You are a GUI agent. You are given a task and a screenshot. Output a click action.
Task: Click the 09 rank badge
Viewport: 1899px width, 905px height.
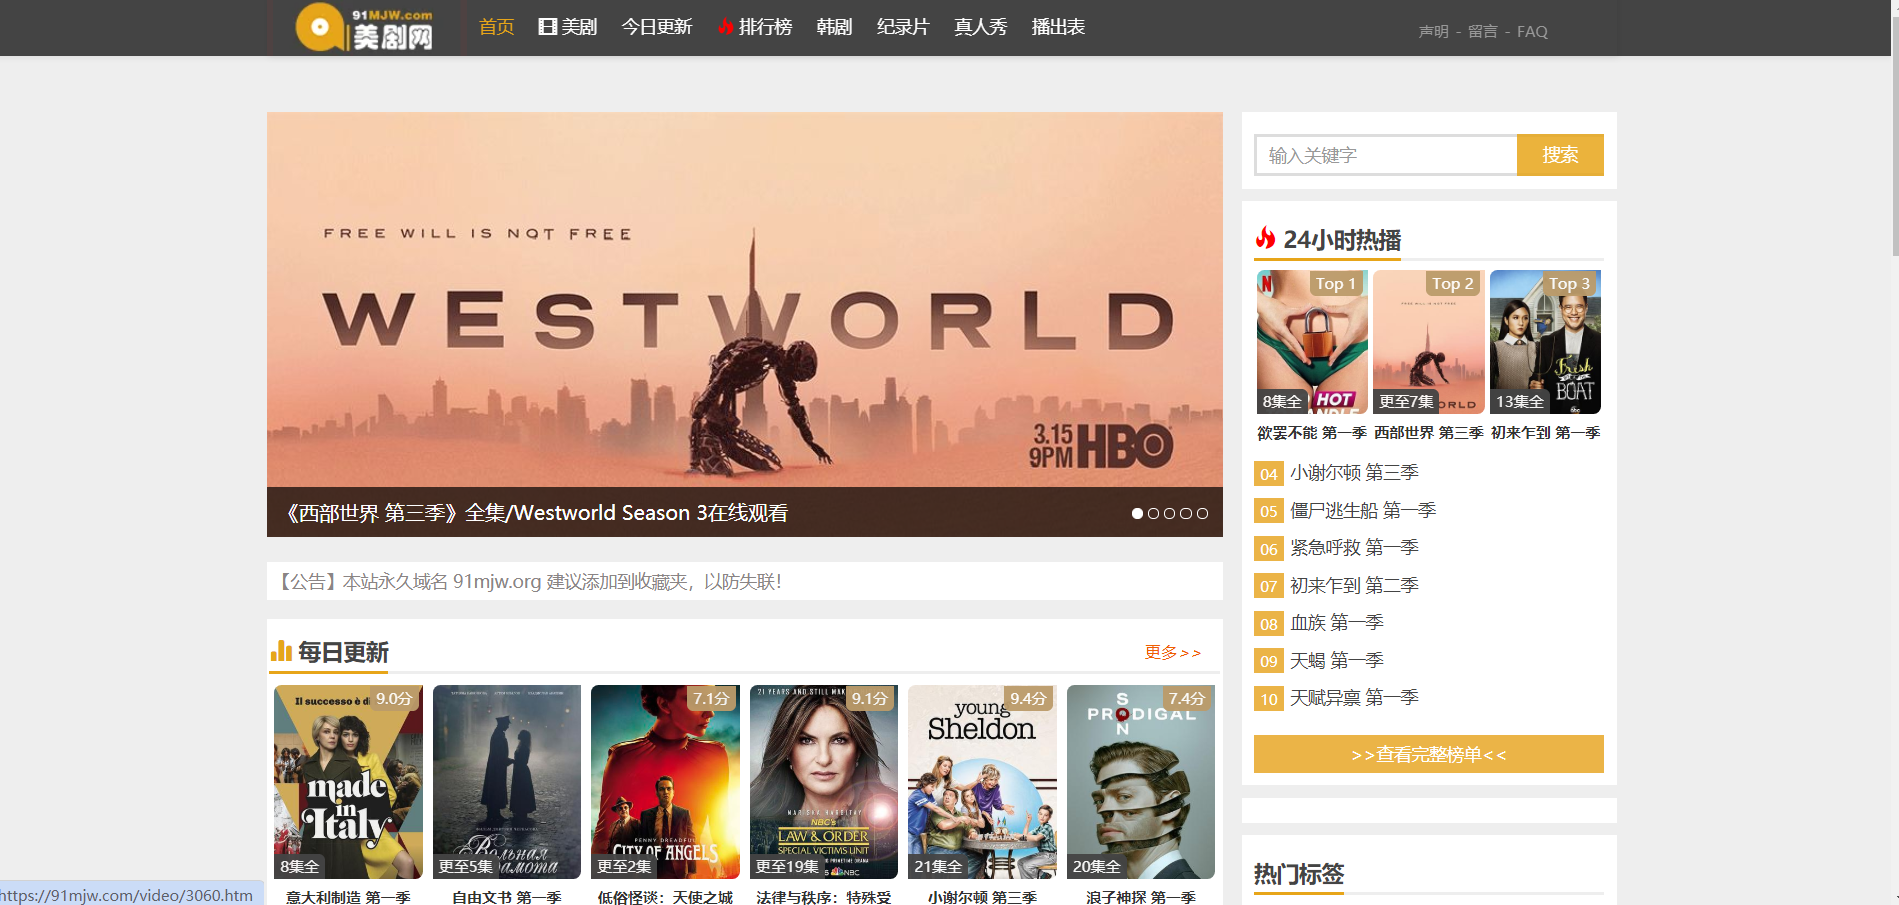[x=1268, y=661]
